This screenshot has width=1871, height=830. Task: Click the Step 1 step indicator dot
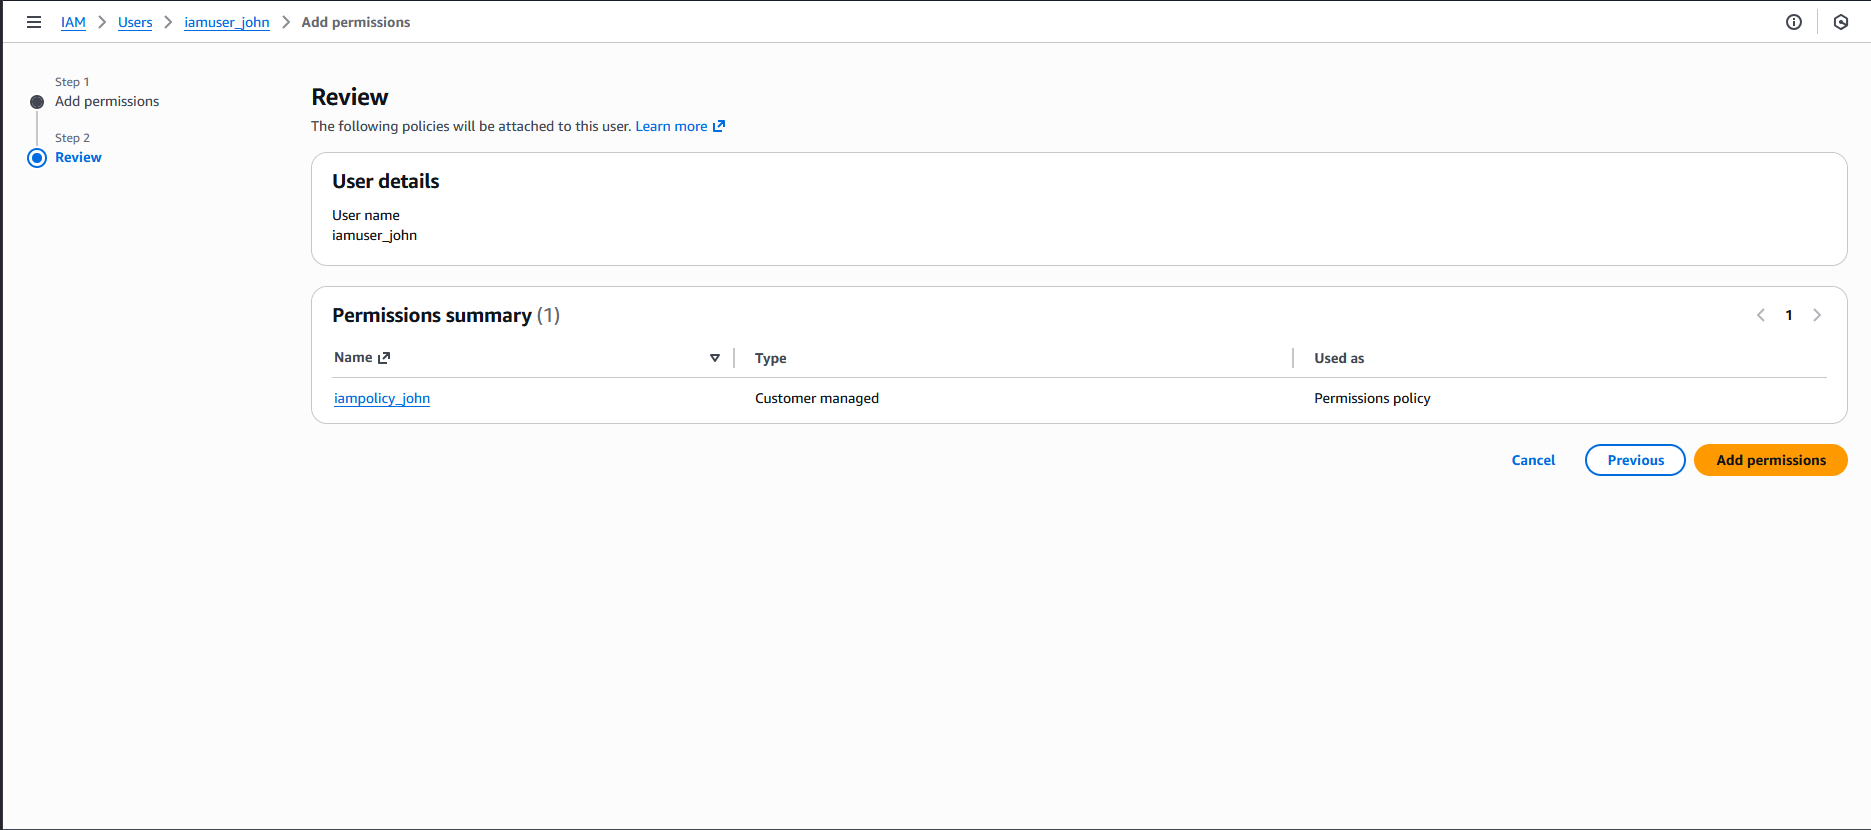[x=37, y=102]
